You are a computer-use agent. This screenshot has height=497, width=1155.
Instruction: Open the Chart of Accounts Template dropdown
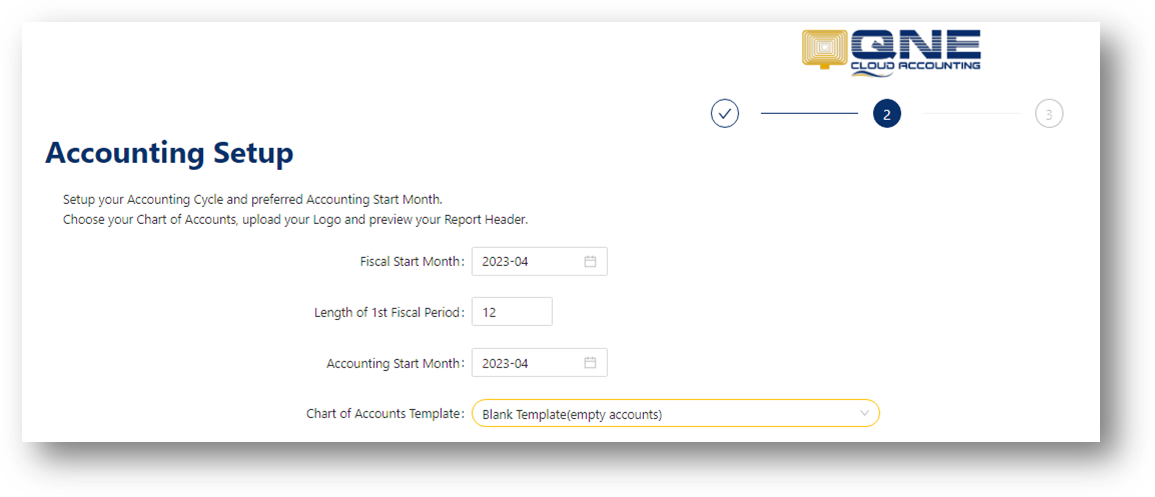pos(675,414)
